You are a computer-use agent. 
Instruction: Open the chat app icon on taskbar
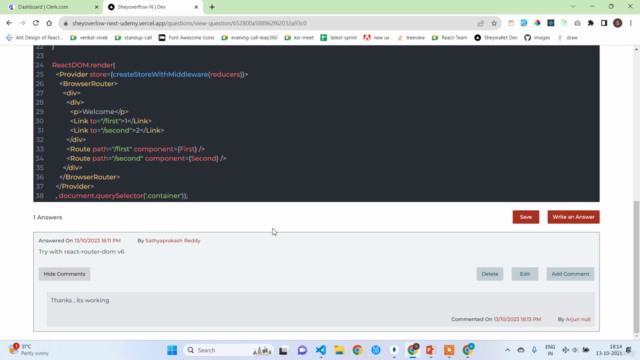coord(302,350)
